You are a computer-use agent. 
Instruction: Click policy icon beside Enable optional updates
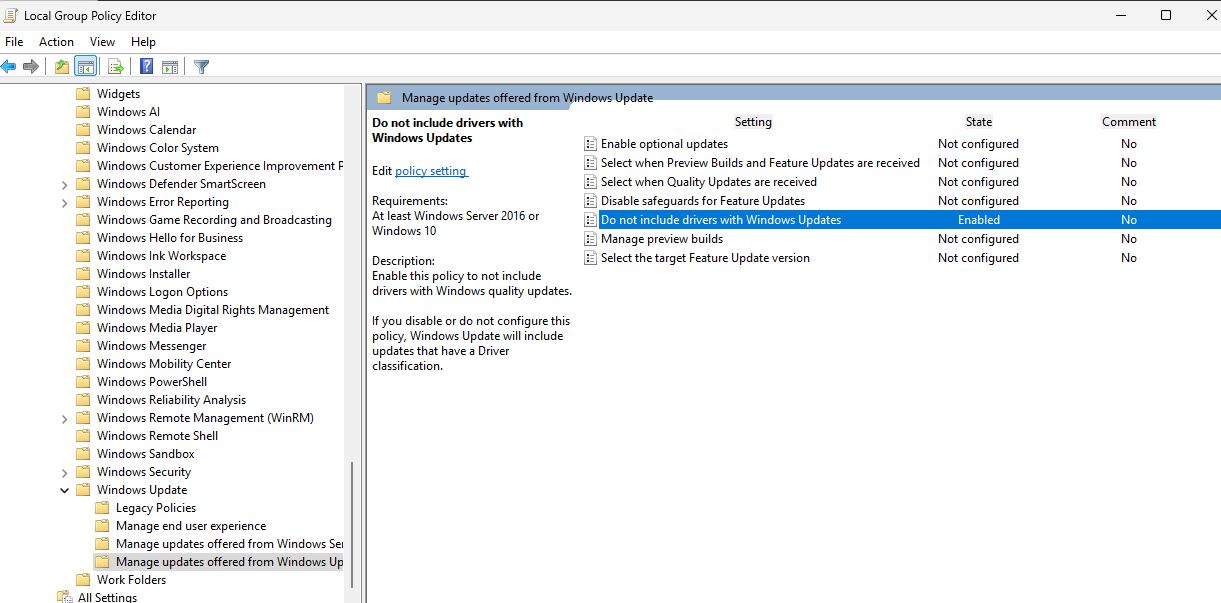590,144
